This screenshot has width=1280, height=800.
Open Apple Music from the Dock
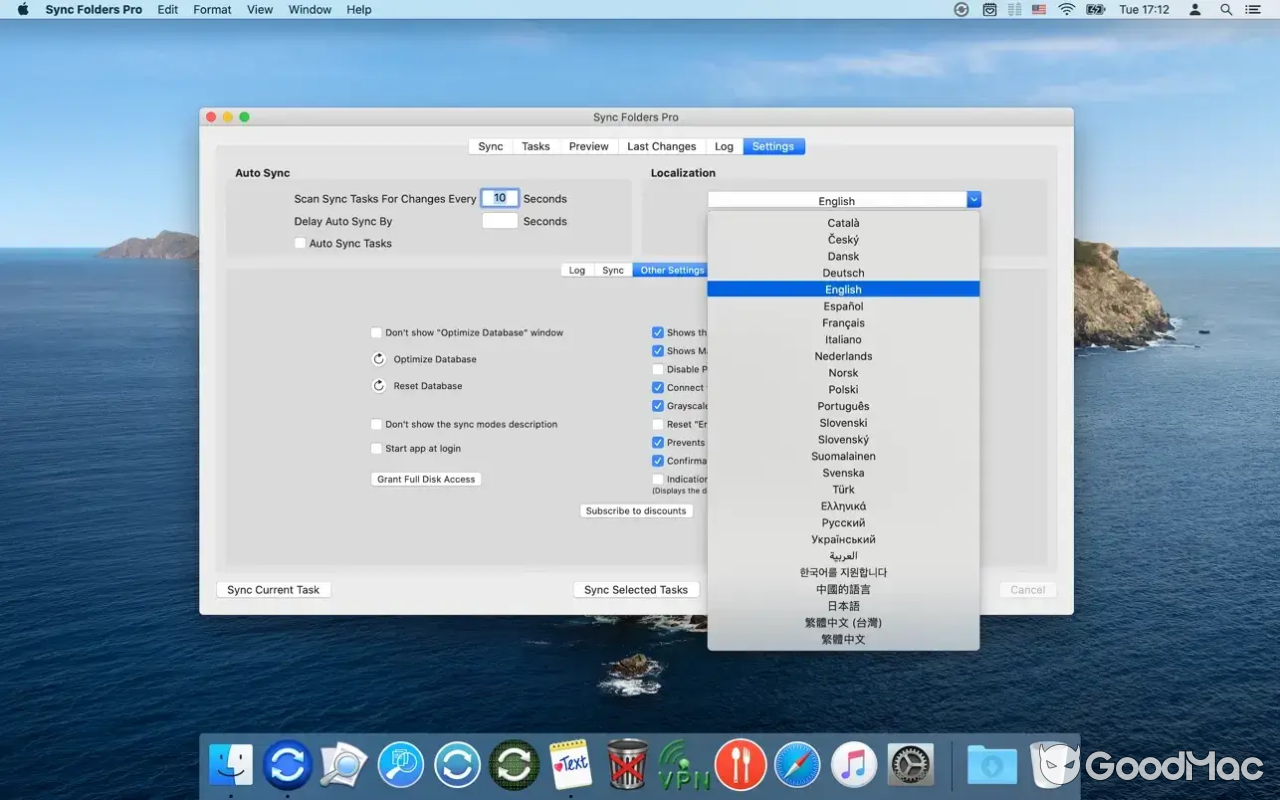(853, 765)
